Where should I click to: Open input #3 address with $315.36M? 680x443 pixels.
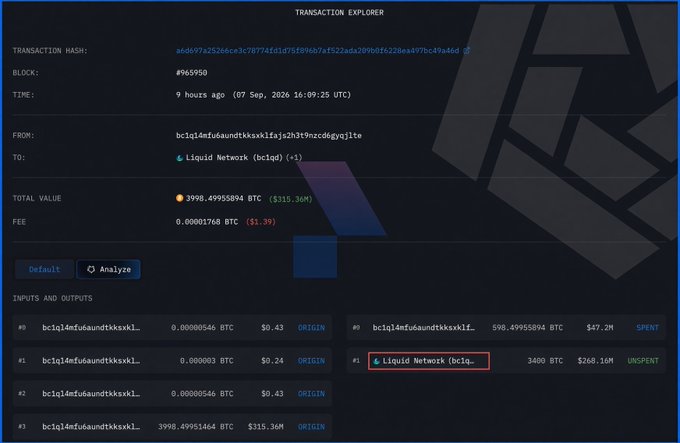(91, 426)
